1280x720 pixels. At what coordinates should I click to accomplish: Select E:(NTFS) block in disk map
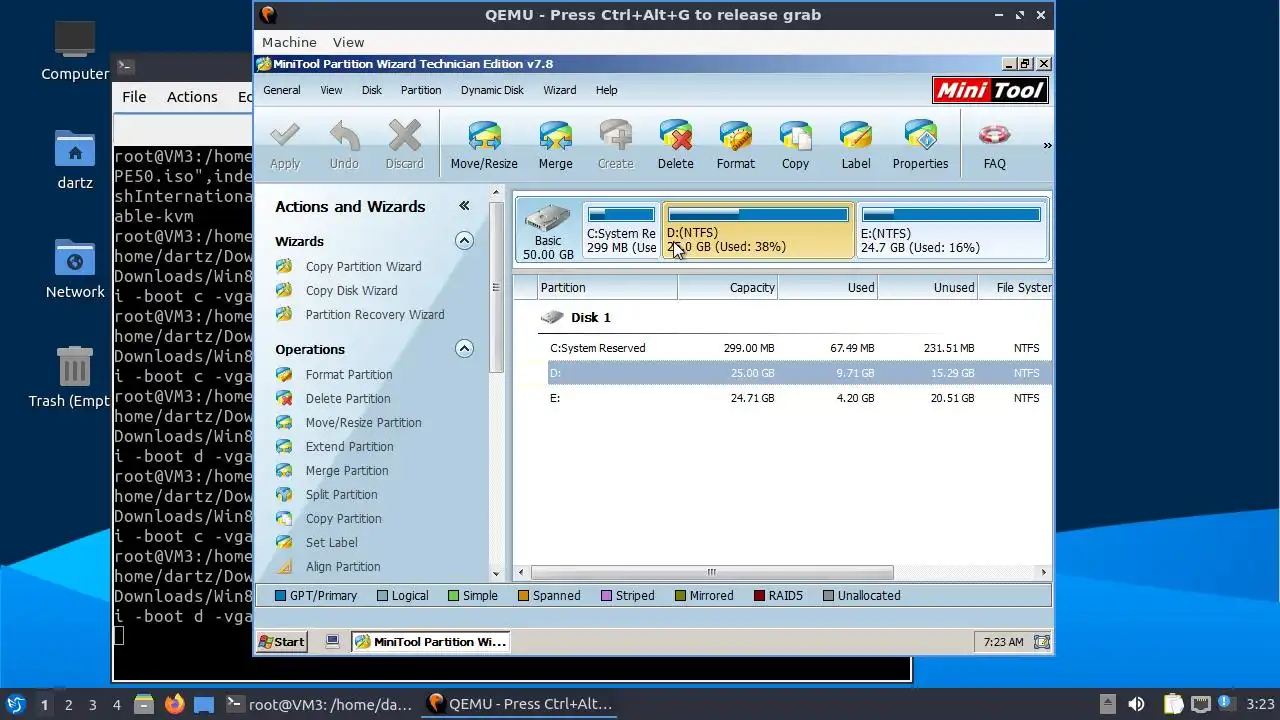[951, 230]
